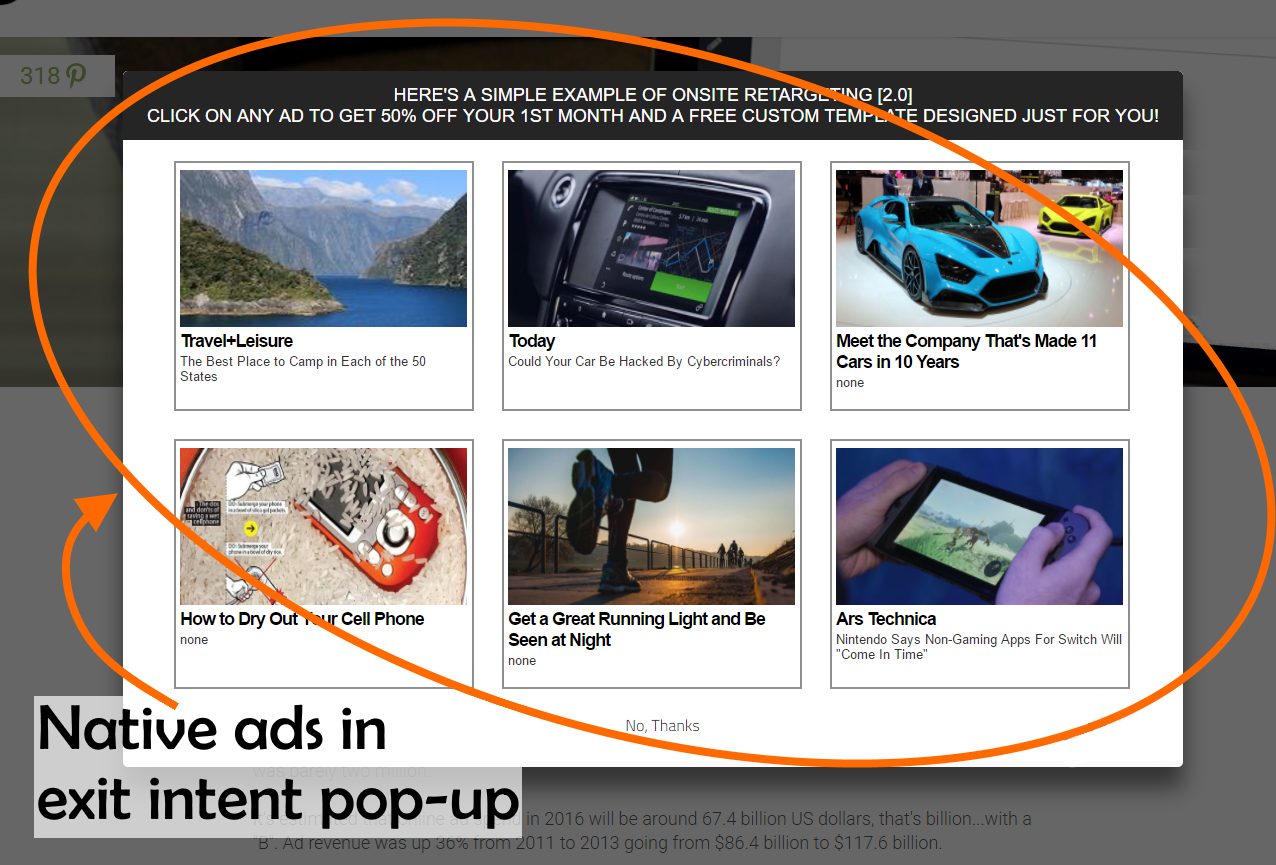Open the Nintendo non-gaming apps headline

click(x=978, y=647)
